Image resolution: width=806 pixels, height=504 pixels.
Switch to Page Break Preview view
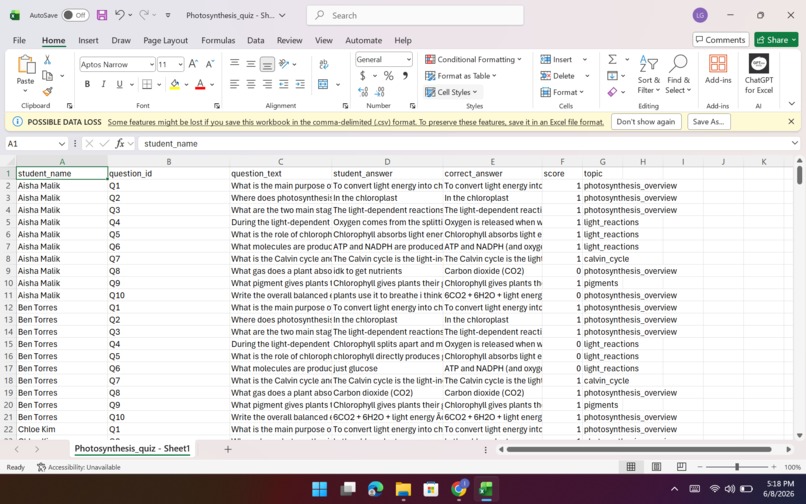point(681,467)
